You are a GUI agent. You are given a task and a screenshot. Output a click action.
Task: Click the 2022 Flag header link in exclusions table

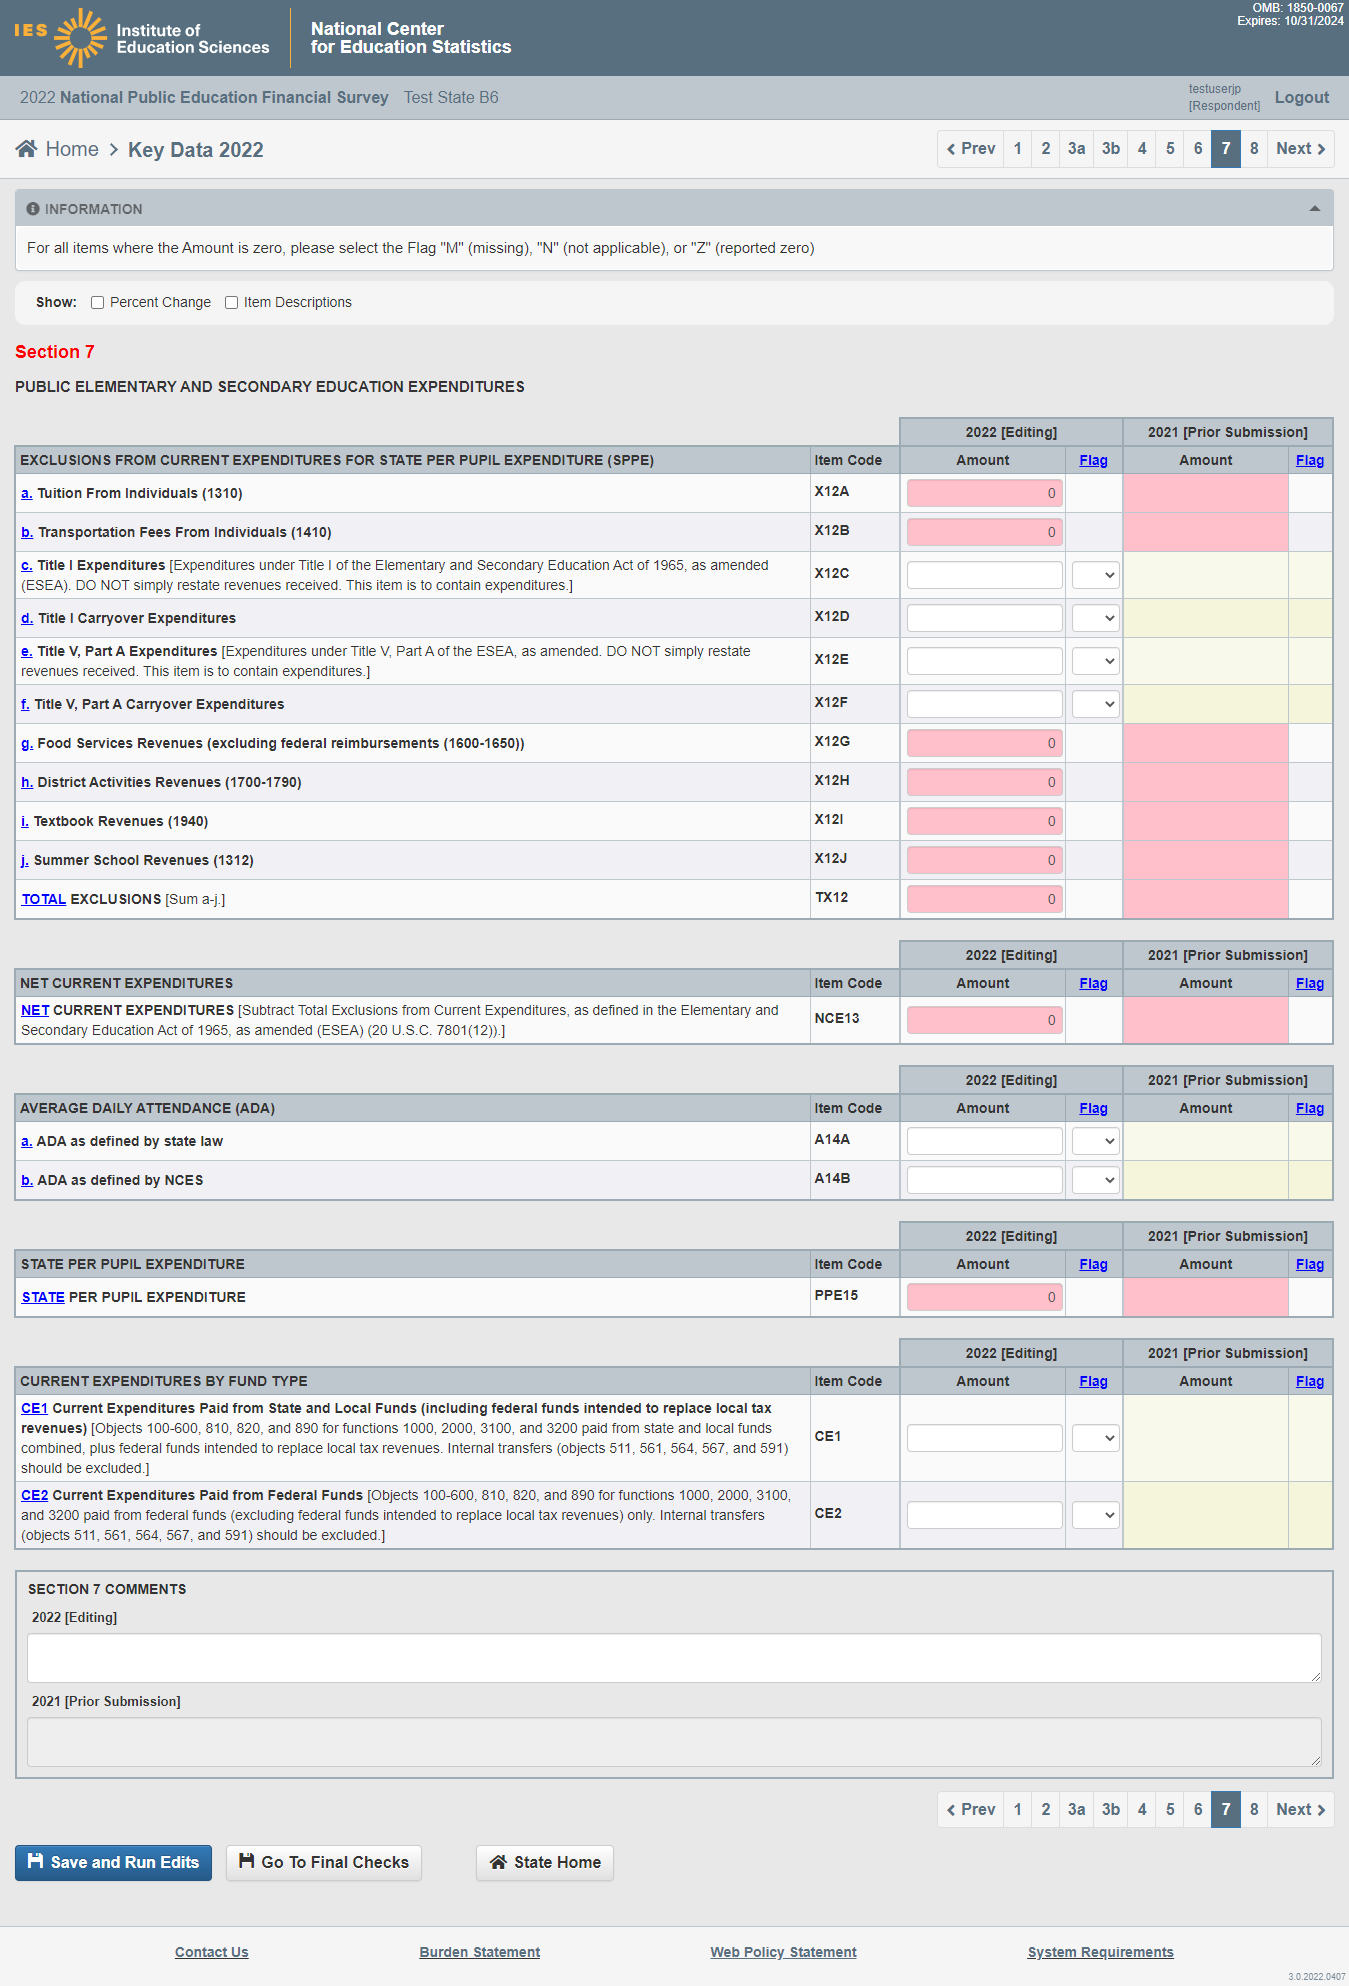1094,460
